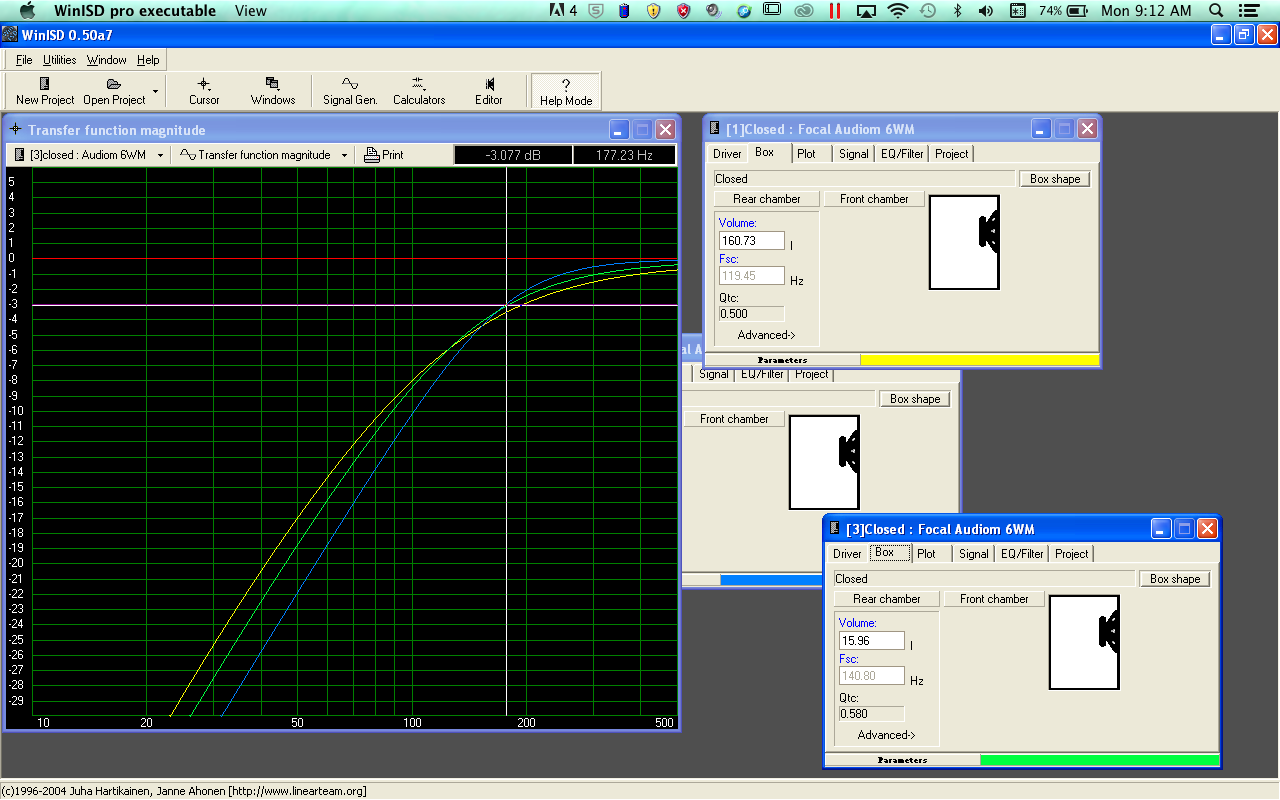Click the Adobe menu bar icon
Image resolution: width=1280 pixels, height=800 pixels.
point(563,11)
